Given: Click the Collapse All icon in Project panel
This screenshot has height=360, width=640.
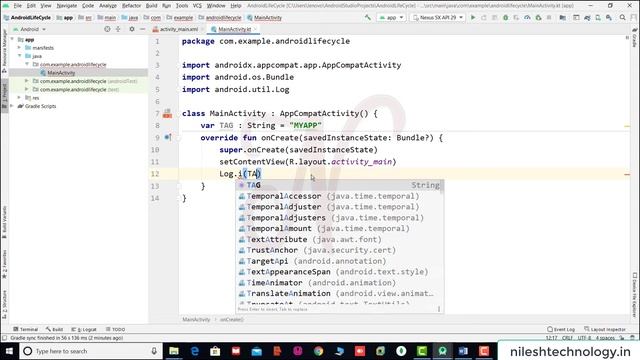Looking at the screenshot, I should (118, 29).
